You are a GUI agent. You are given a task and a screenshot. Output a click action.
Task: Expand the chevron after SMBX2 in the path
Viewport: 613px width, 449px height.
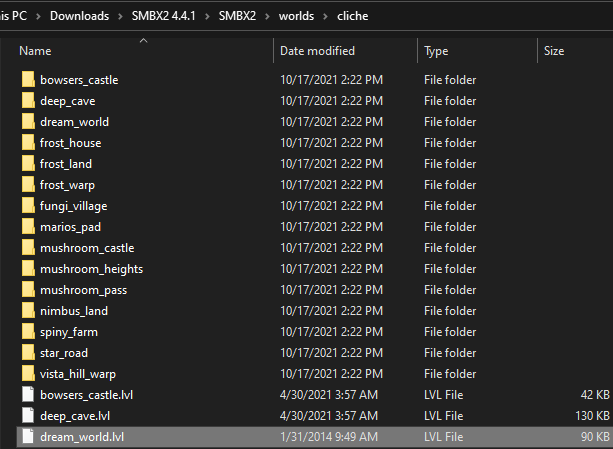[267, 16]
